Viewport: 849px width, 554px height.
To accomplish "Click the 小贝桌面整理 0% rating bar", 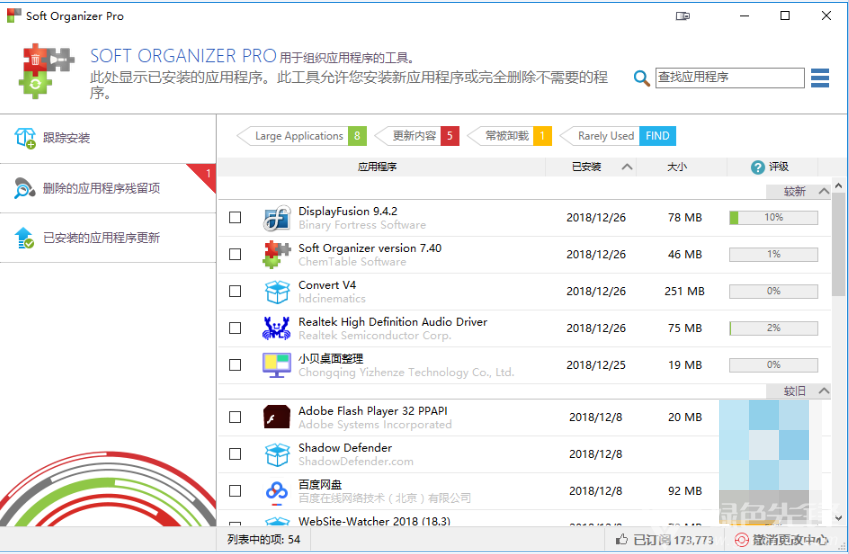I will (x=773, y=365).
